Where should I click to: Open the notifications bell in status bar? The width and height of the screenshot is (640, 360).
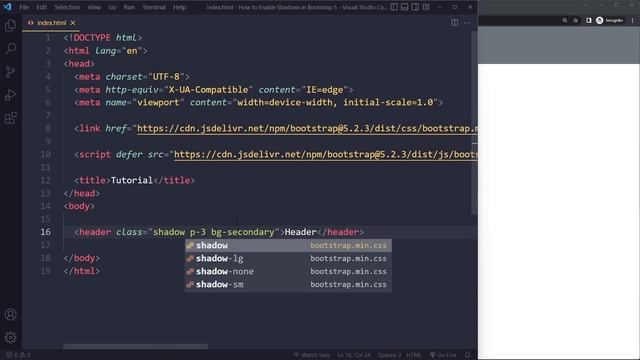468,355
